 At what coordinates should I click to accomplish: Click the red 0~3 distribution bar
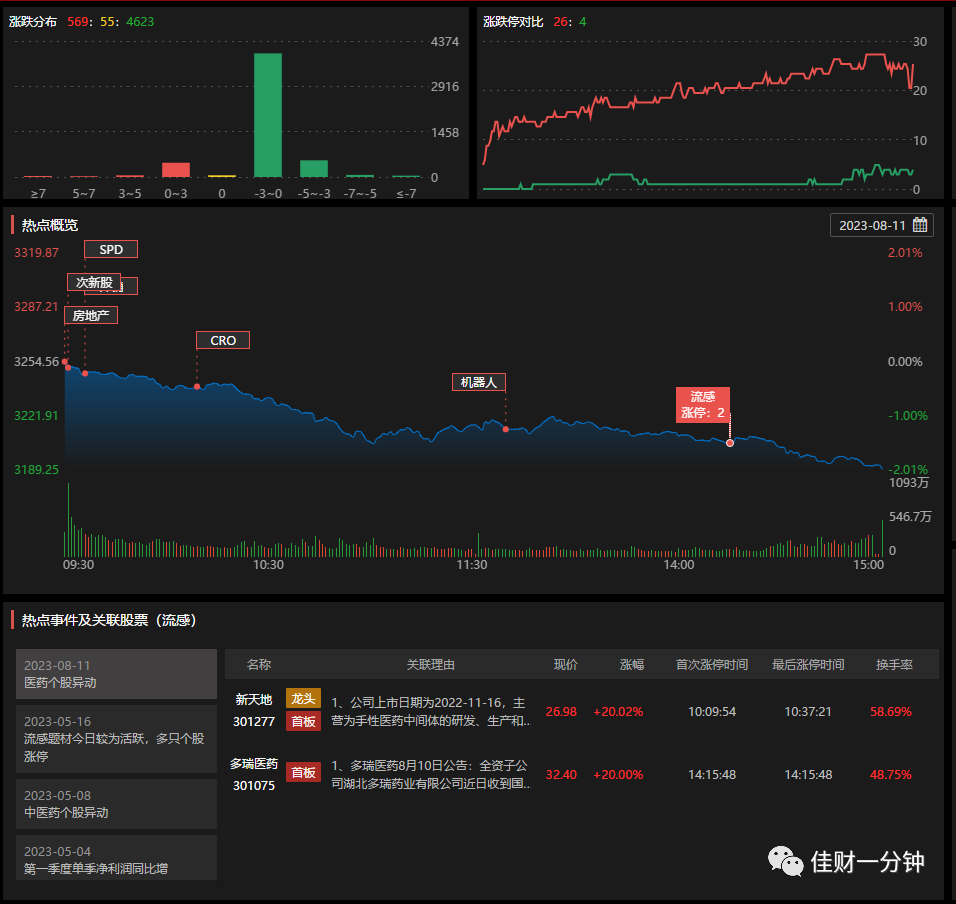(x=176, y=170)
